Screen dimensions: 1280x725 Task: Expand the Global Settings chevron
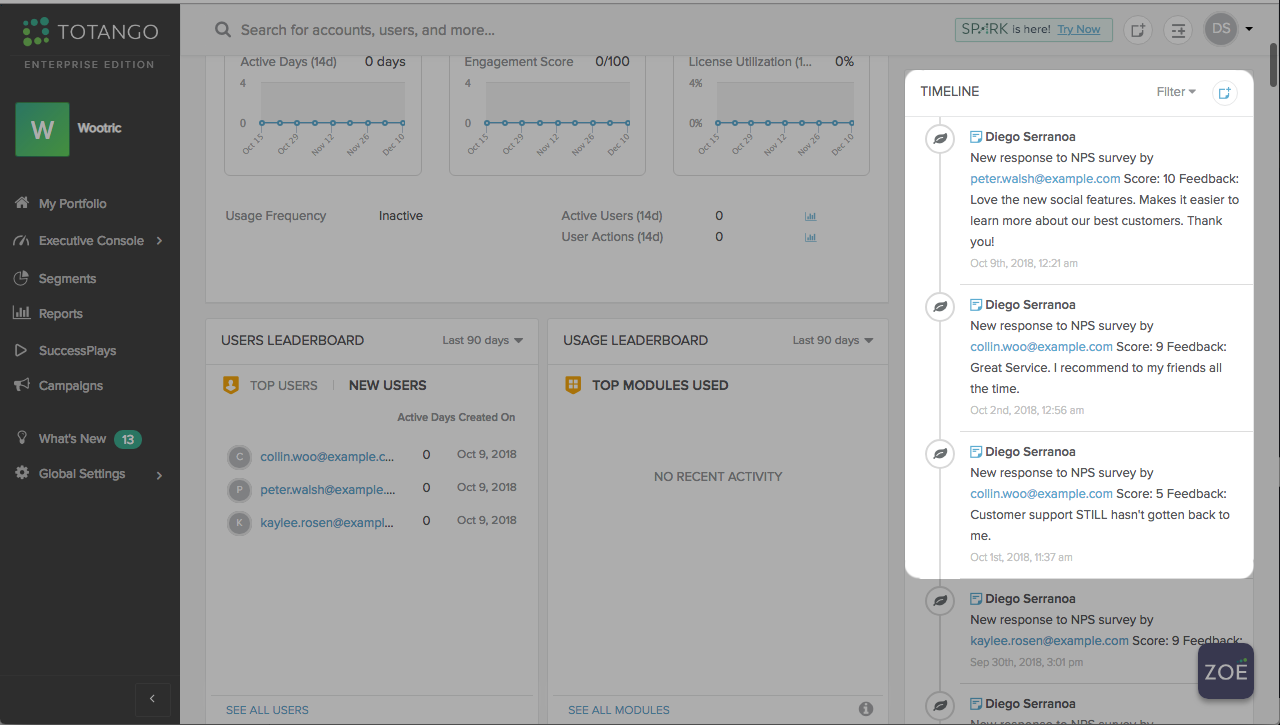click(x=159, y=475)
